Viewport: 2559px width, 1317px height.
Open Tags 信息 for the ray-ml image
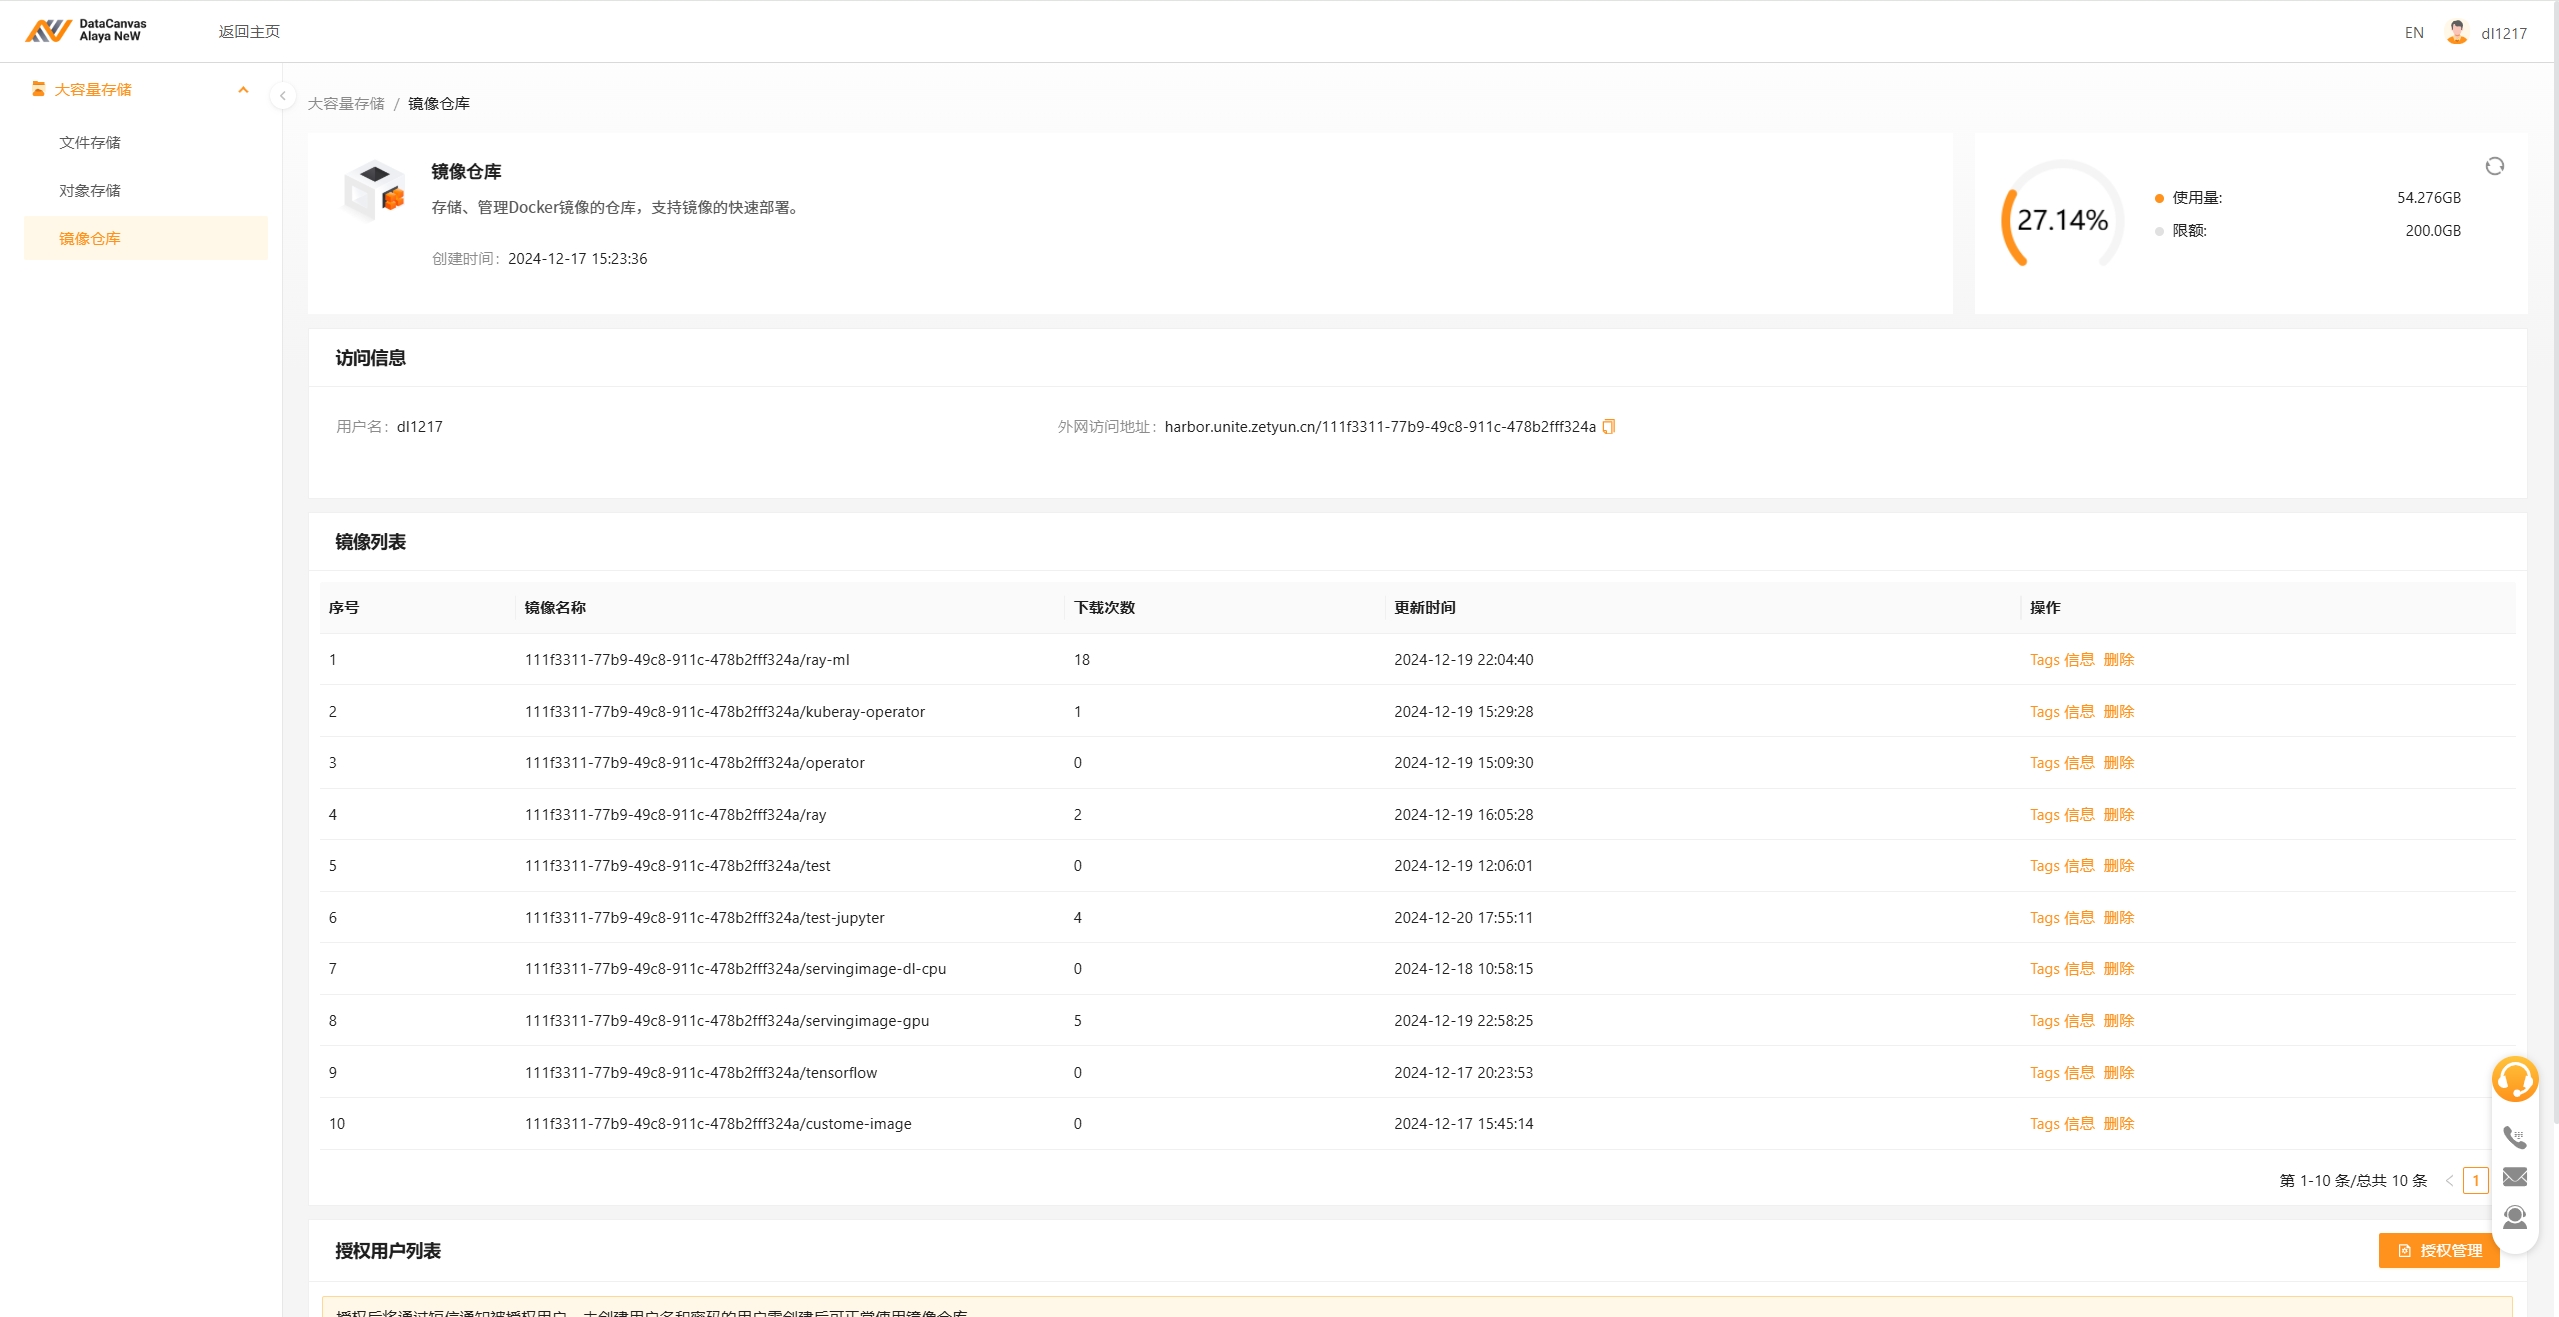2061,660
